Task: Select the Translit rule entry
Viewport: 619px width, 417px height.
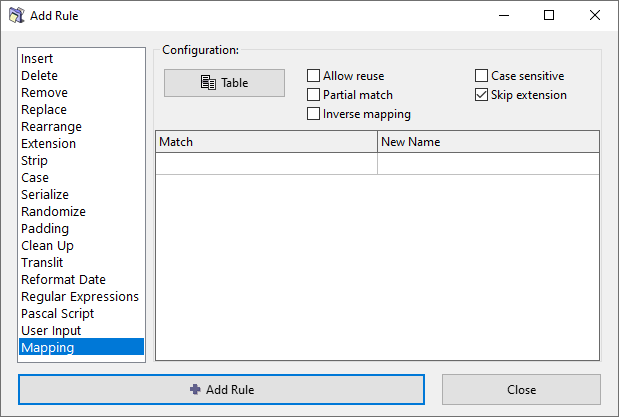Action: (42, 263)
